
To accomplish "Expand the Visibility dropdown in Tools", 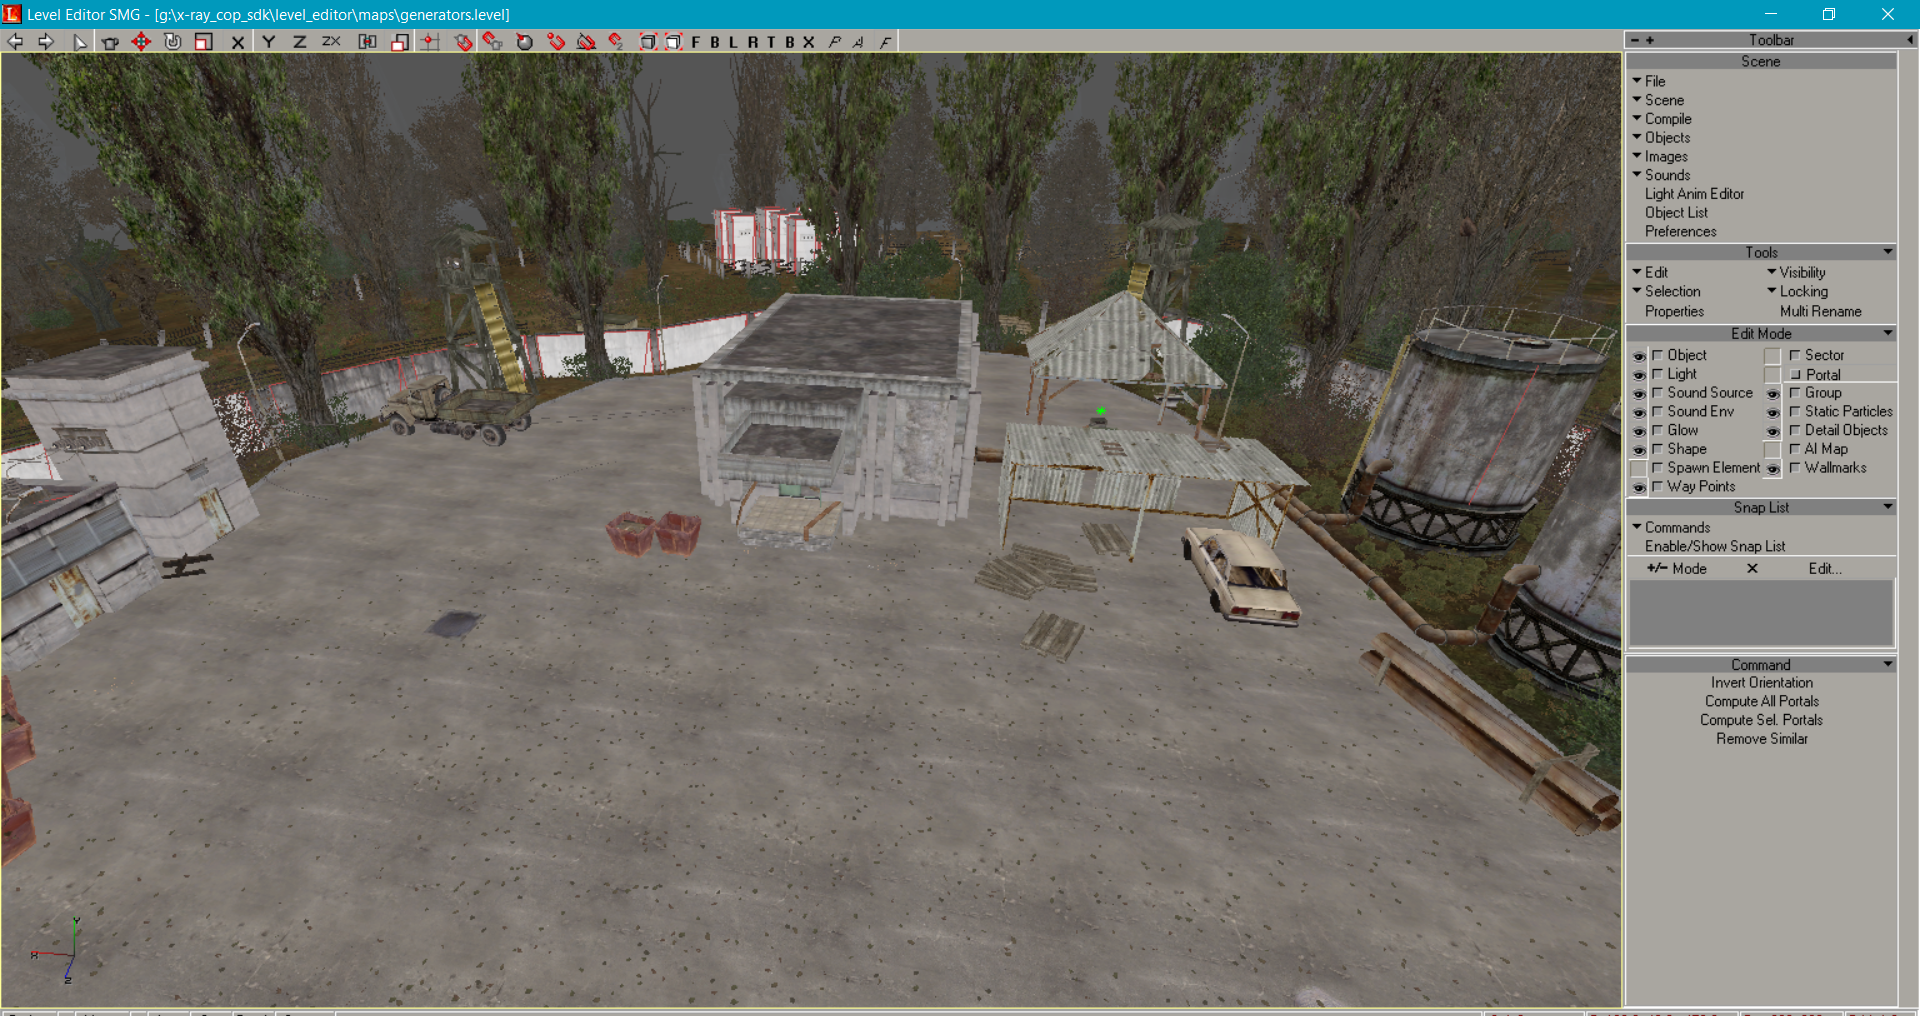I will point(1796,272).
